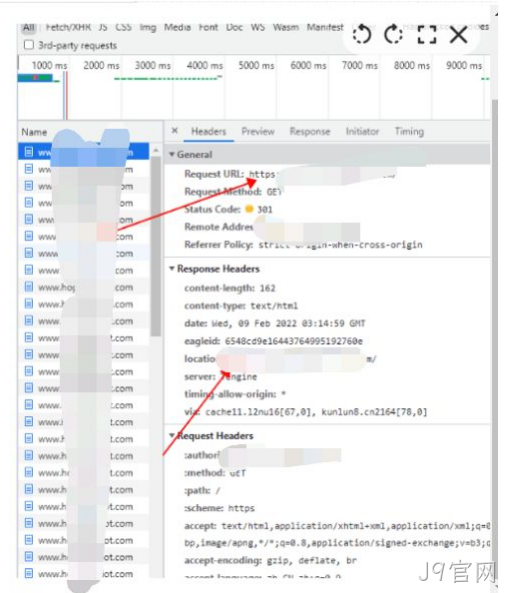The height and width of the screenshot is (593, 508).
Task: Click the Name column header
Action: [x=34, y=132]
